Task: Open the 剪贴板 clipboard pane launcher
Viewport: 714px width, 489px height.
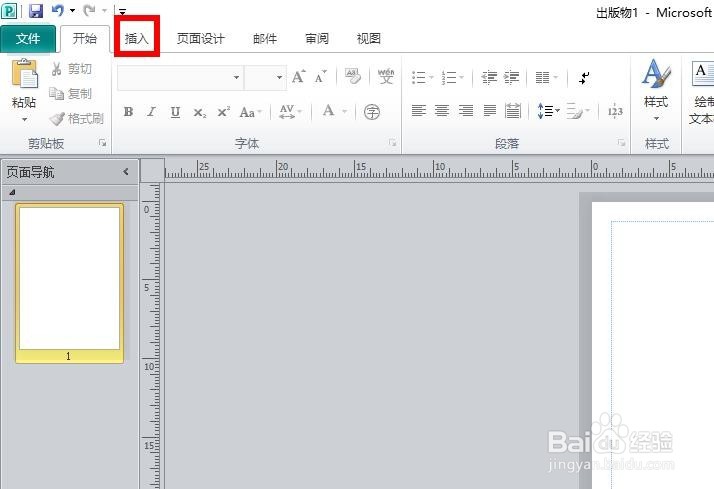Action: pos(102,143)
